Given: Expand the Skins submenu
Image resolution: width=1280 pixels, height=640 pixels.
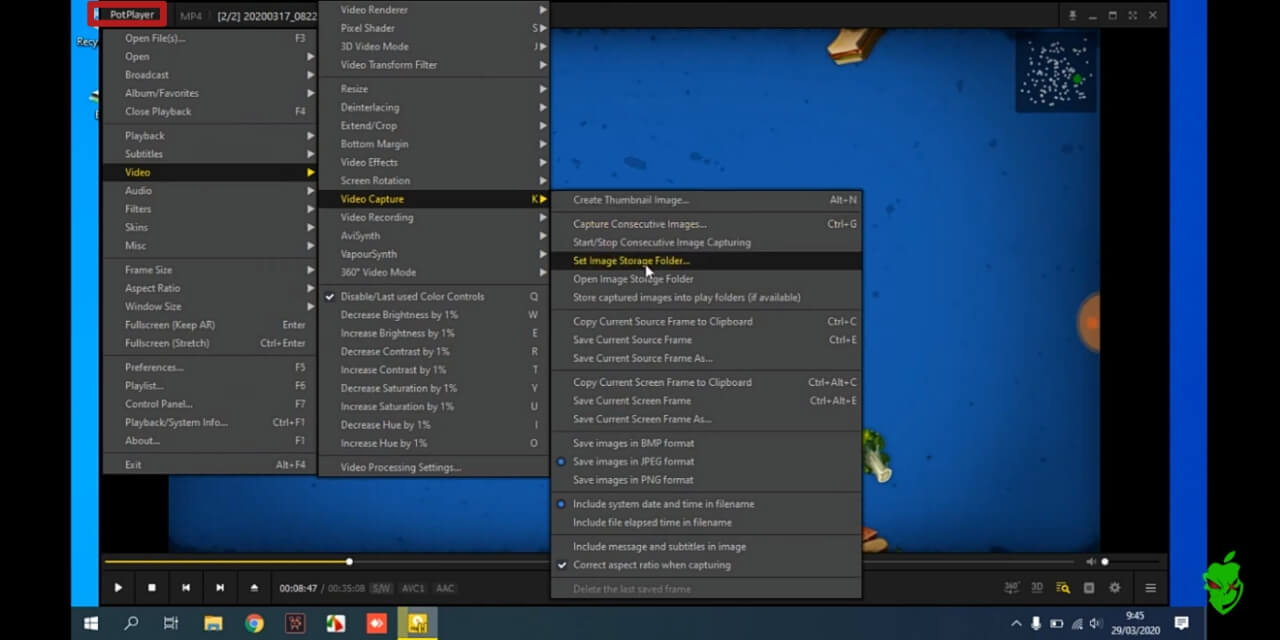Looking at the screenshot, I should pyautogui.click(x=210, y=227).
